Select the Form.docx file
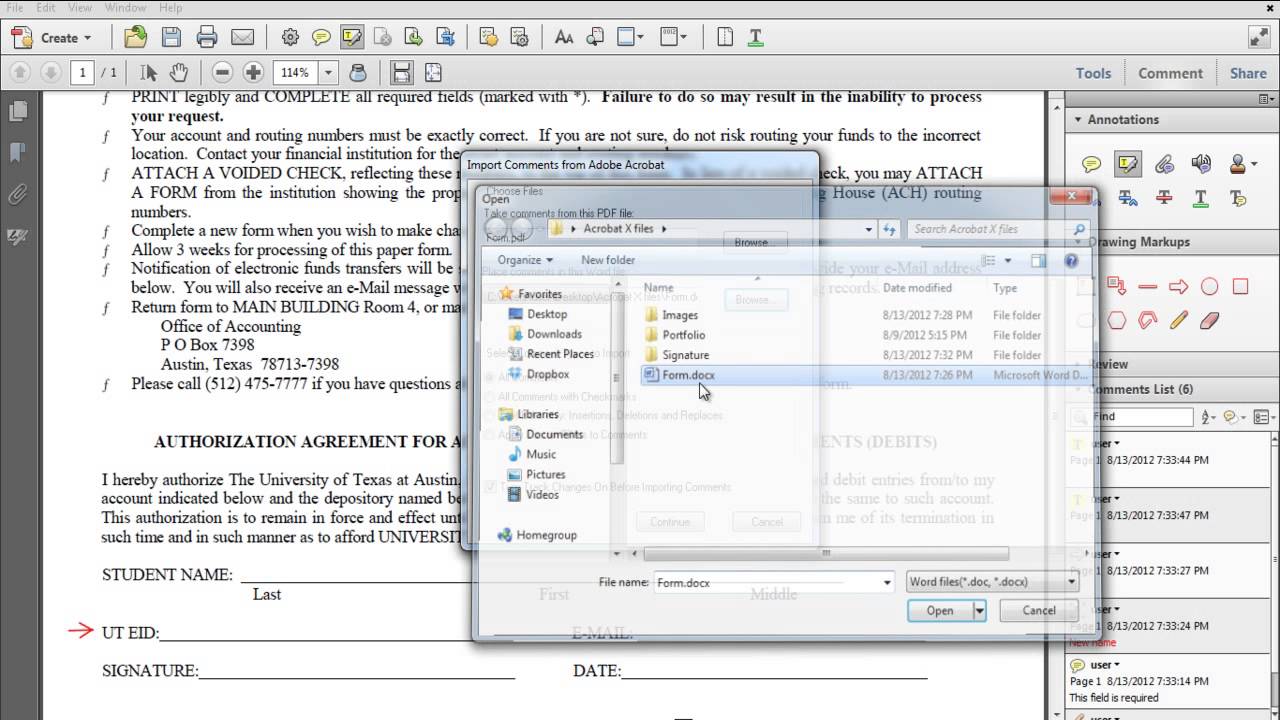1280x720 pixels. click(689, 375)
